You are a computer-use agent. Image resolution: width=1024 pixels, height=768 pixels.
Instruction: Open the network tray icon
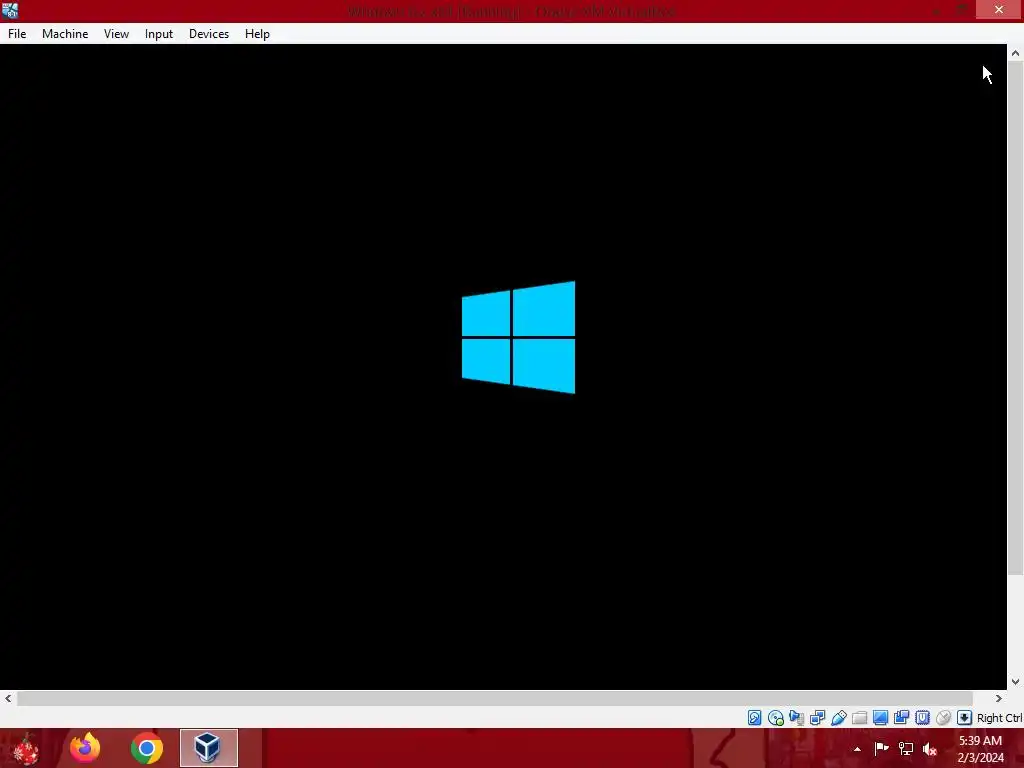[x=906, y=748]
